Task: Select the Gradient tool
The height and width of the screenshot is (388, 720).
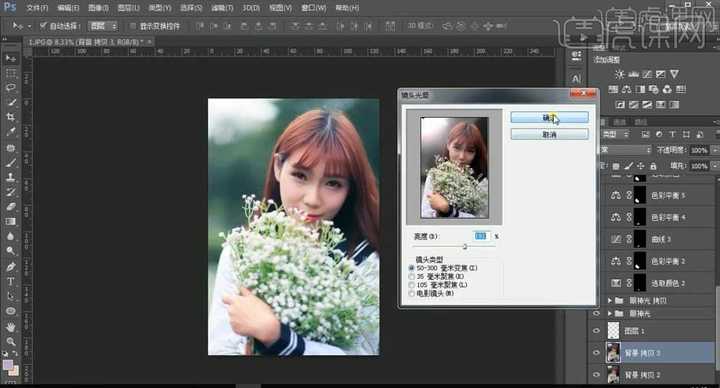Action: [11, 221]
